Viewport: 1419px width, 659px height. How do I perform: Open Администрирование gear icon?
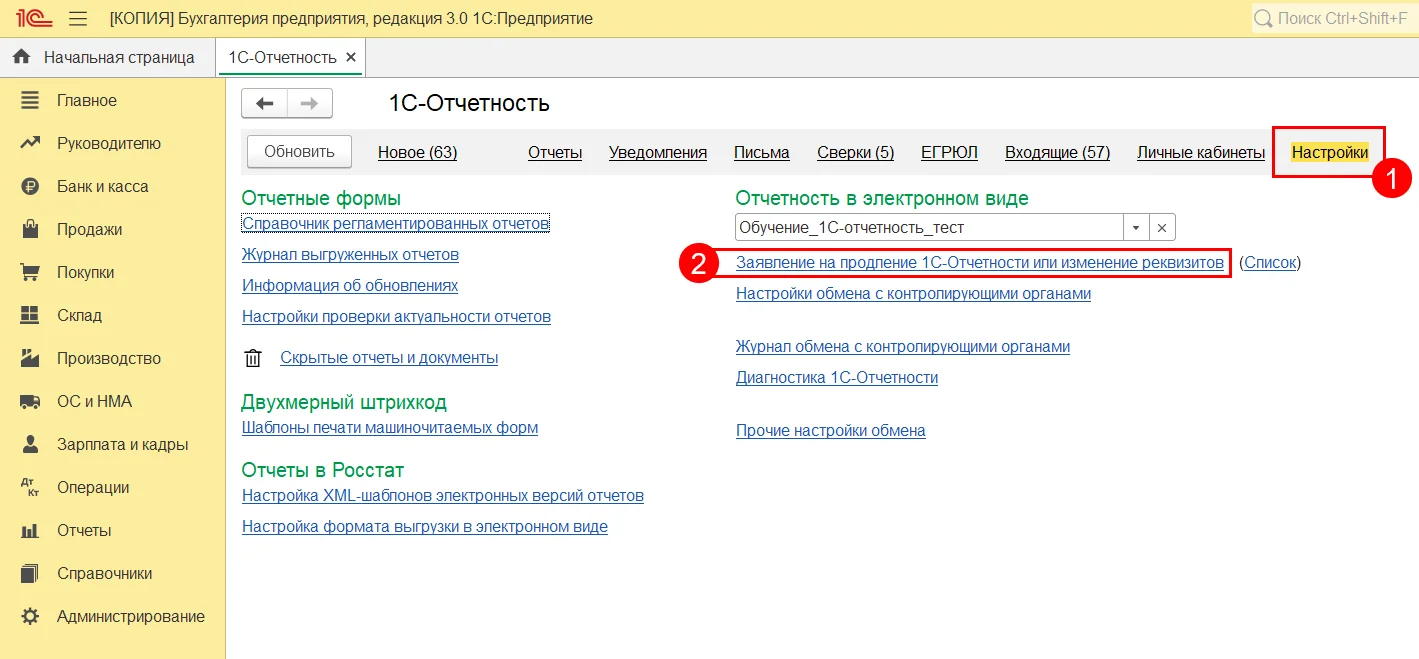coord(30,616)
